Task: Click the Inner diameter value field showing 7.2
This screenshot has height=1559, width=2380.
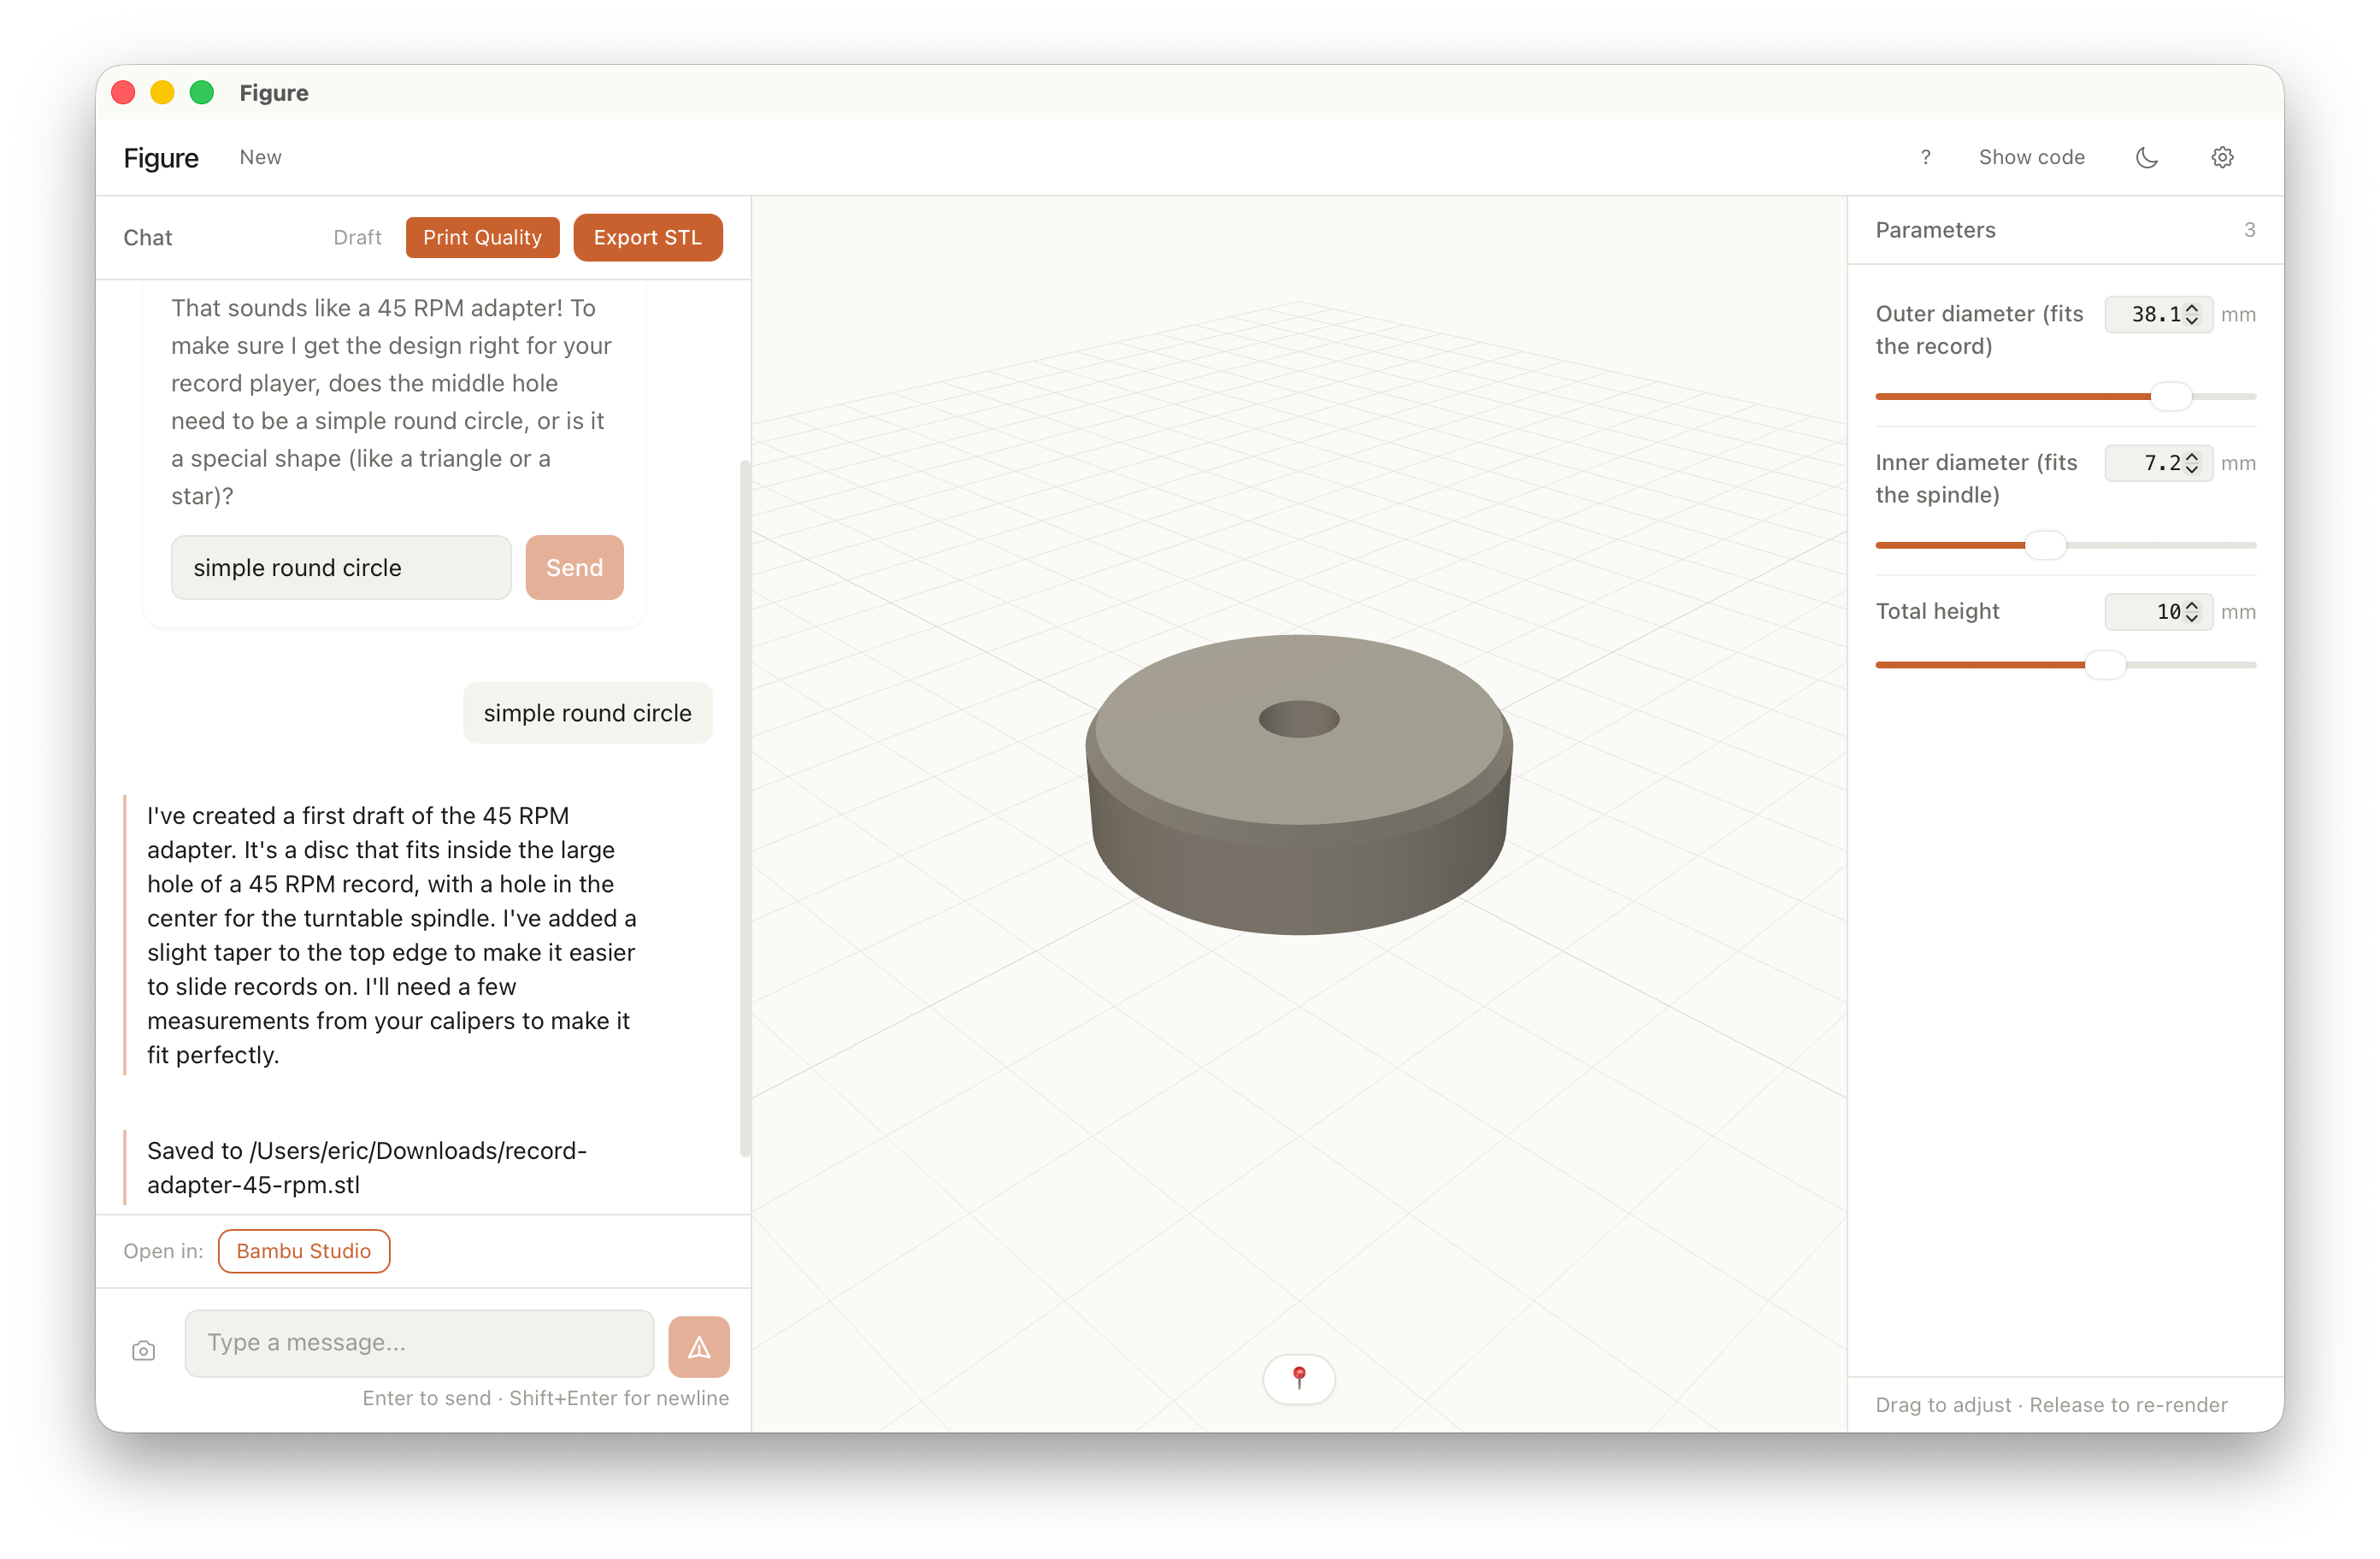Action: pos(2158,463)
